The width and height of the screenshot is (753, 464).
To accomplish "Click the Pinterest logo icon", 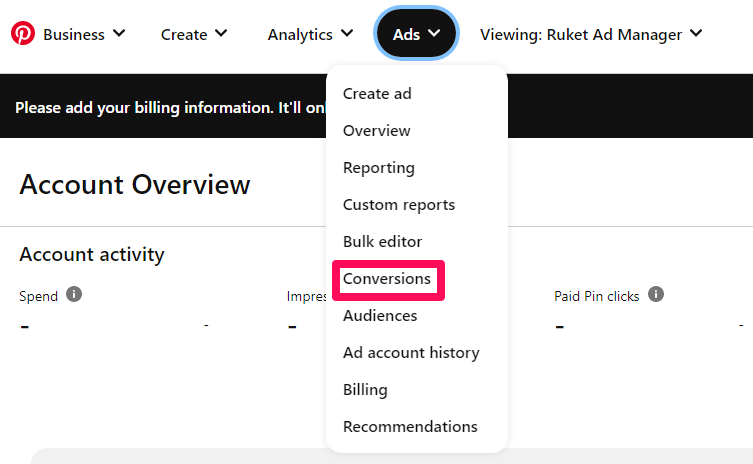I will pyautogui.click(x=23, y=33).
